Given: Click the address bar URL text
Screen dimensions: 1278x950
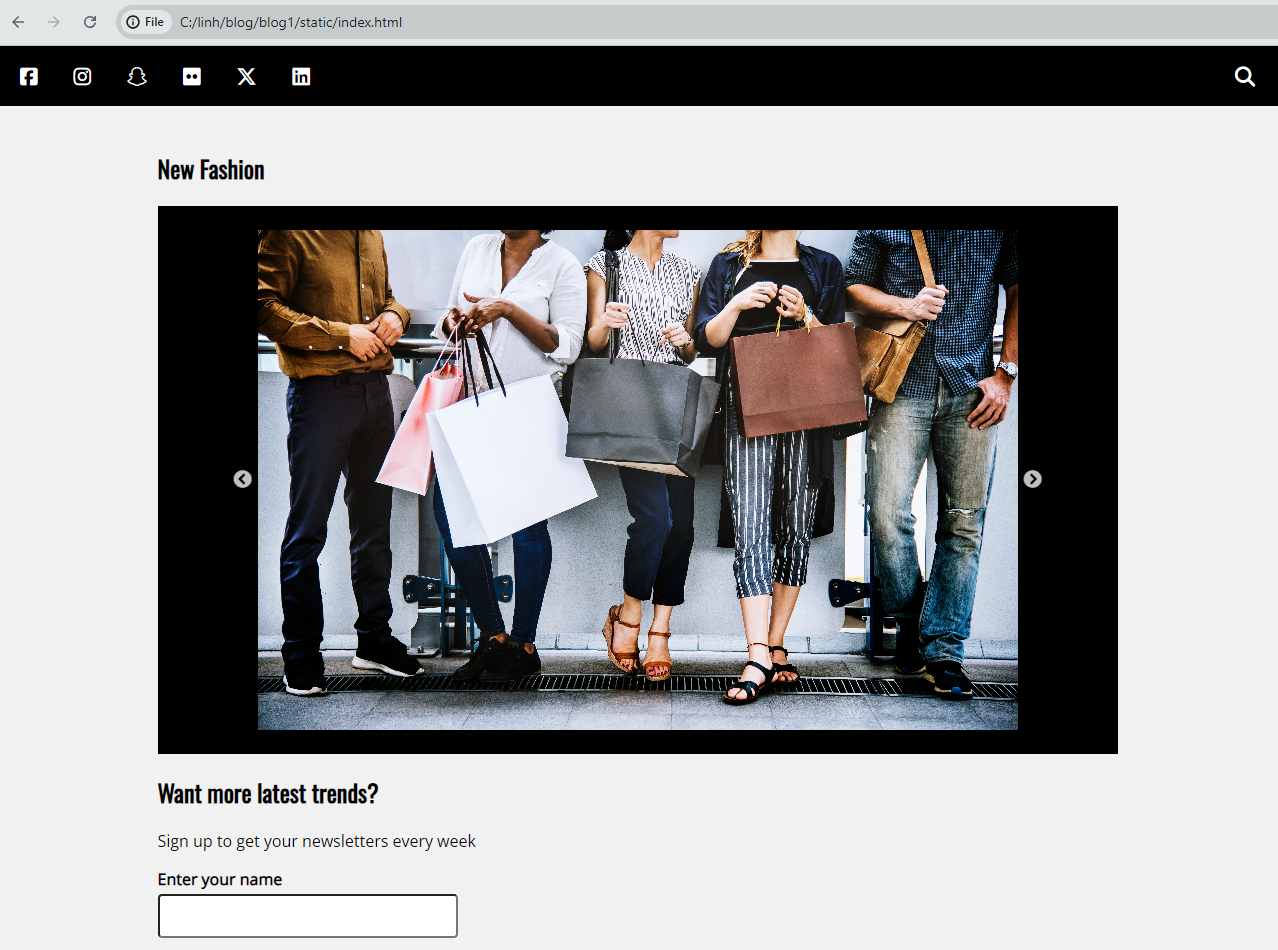Looking at the screenshot, I should point(291,22).
